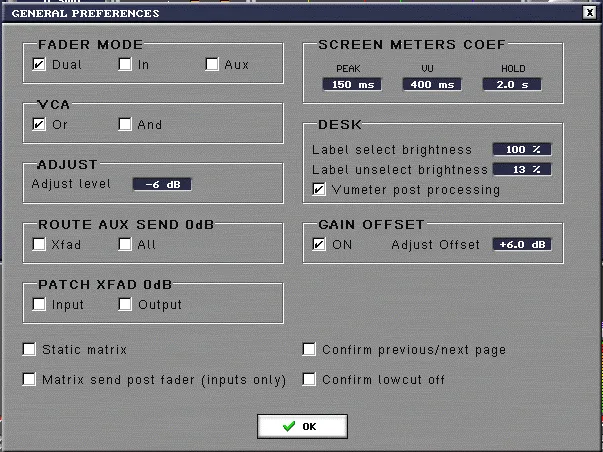Turn off Gain Offset ON checkbox
This screenshot has height=452, width=603.
tap(319, 244)
